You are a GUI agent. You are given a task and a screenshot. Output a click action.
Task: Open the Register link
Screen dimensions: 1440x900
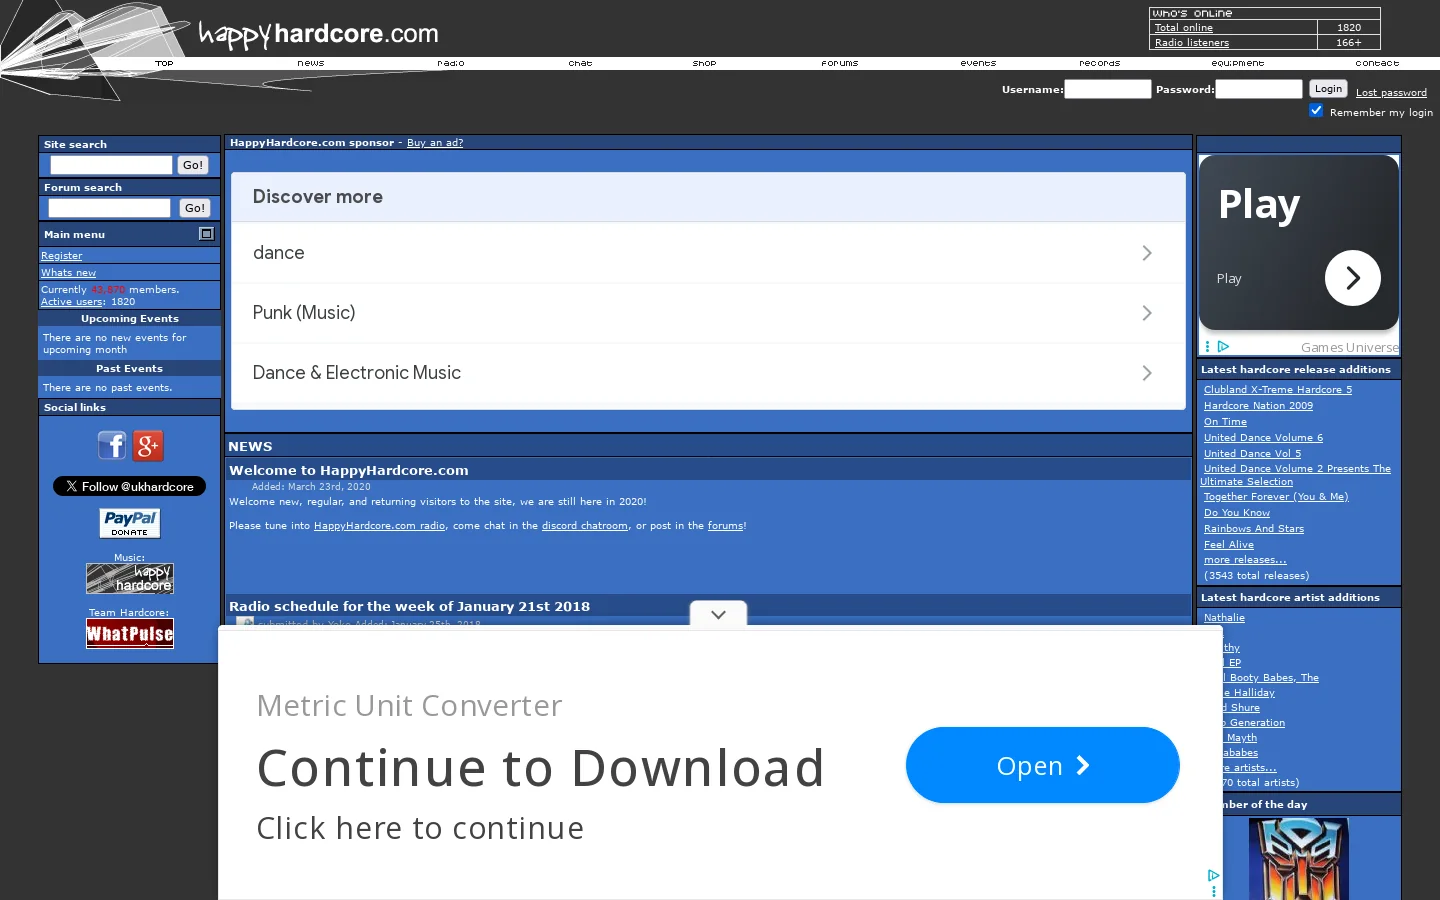[x=61, y=256]
